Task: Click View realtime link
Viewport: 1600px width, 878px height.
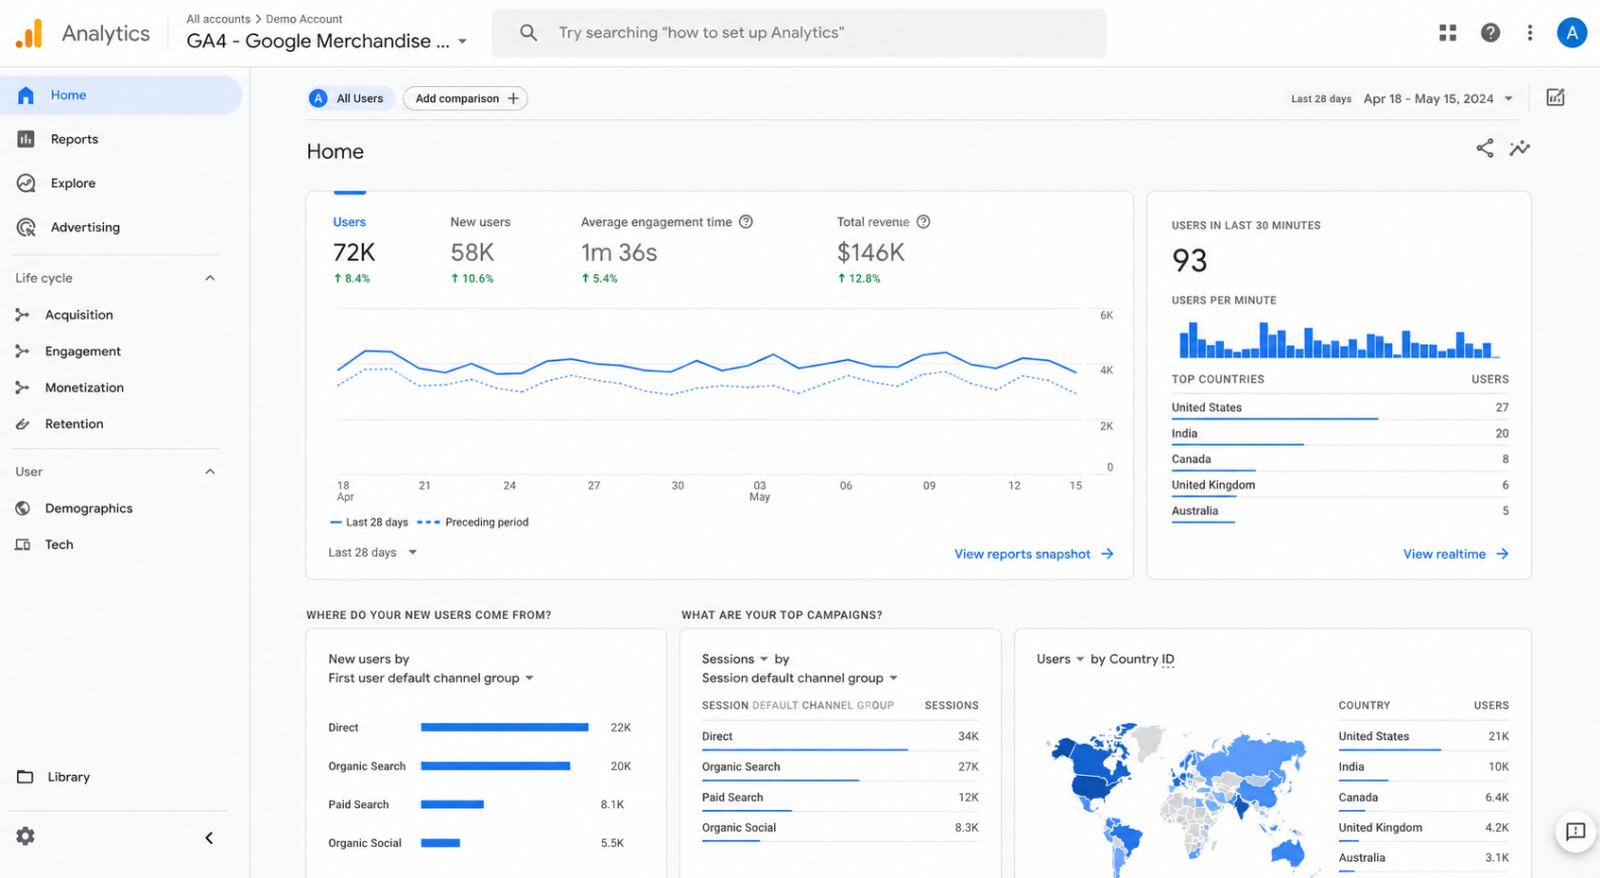Action: pos(1456,554)
